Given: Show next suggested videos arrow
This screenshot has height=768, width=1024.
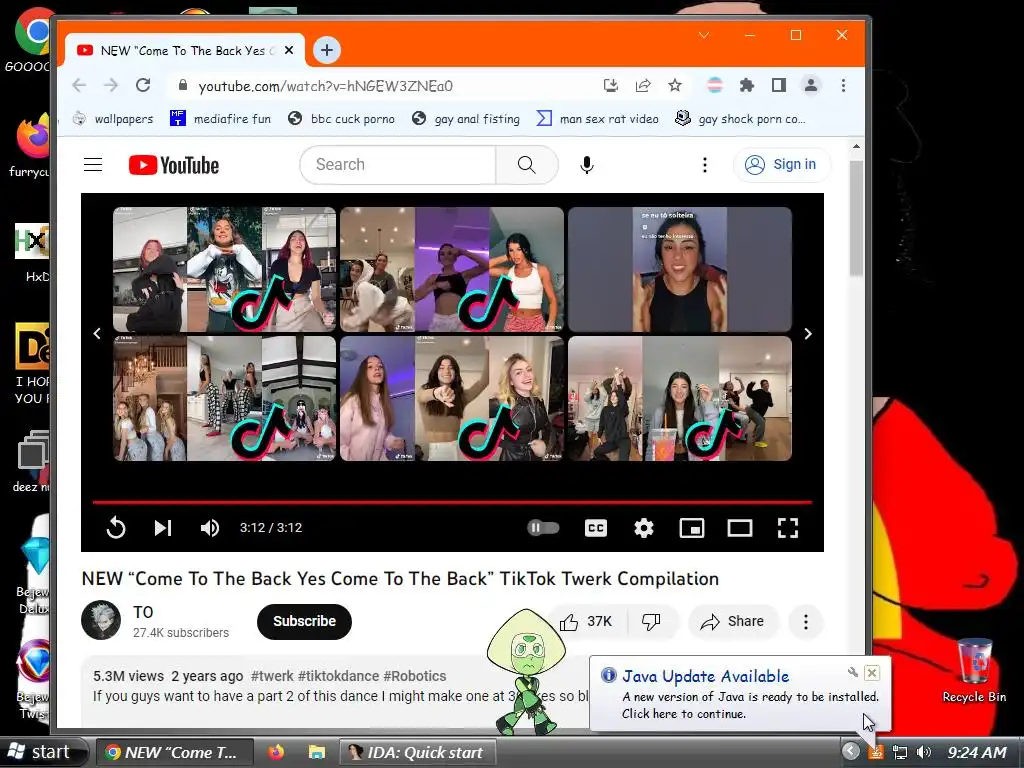Looking at the screenshot, I should [808, 334].
